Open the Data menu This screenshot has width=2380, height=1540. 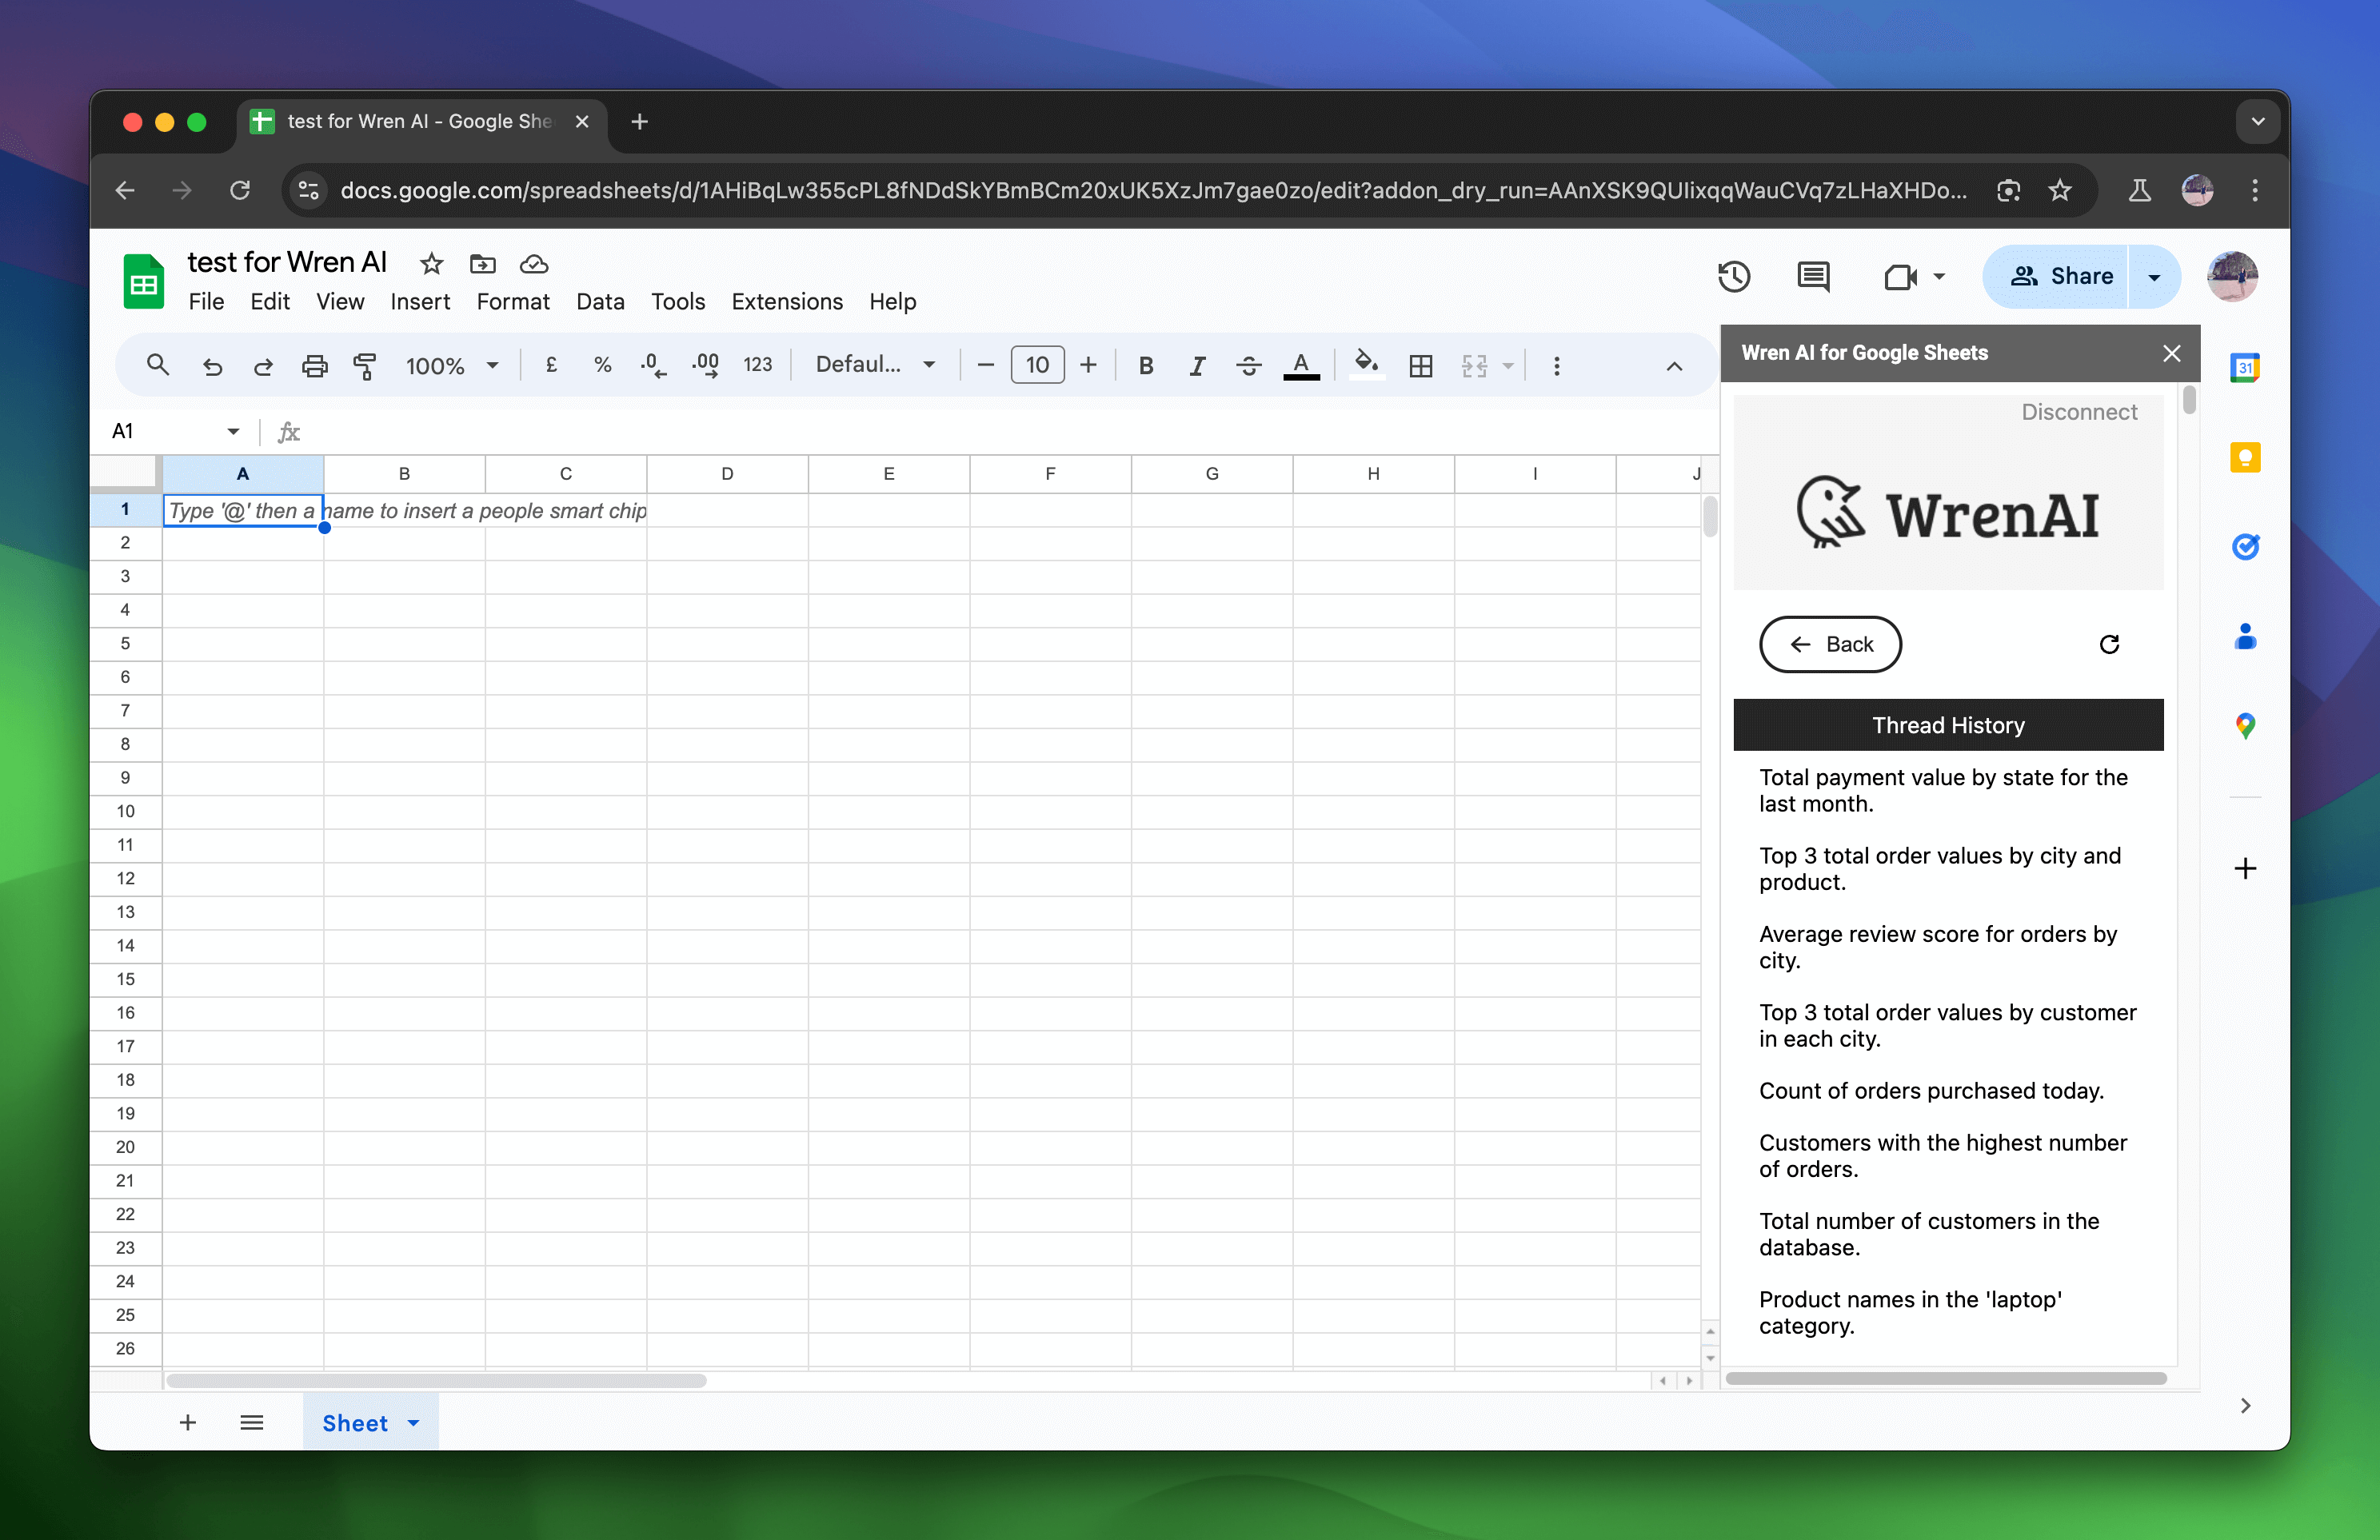pyautogui.click(x=600, y=302)
